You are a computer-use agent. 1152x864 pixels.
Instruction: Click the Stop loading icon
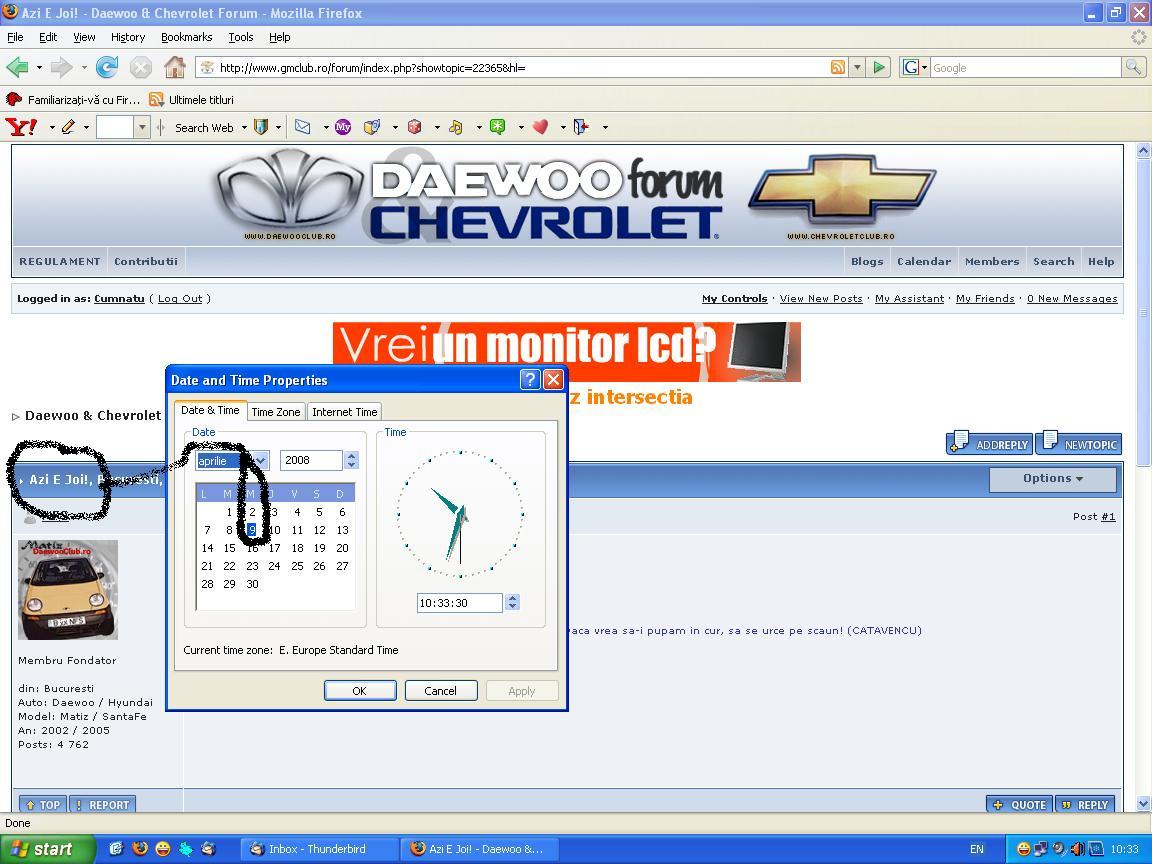[140, 68]
